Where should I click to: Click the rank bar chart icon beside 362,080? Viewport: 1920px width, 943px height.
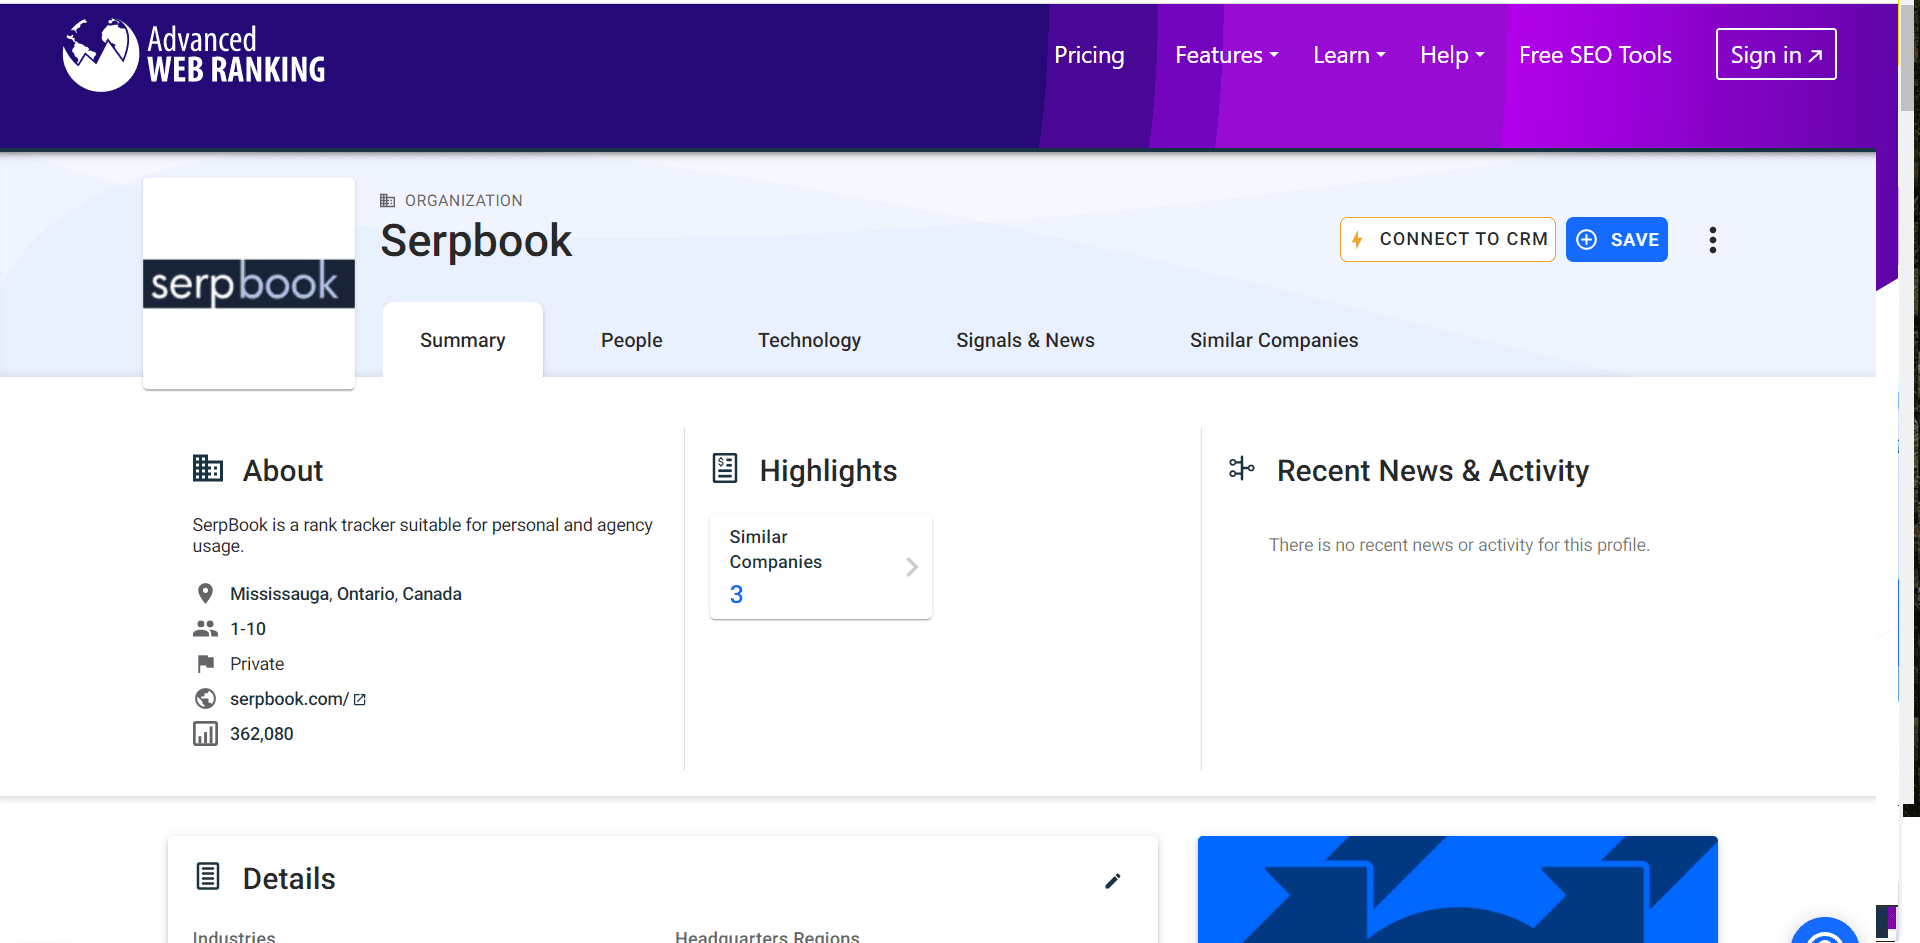205,734
